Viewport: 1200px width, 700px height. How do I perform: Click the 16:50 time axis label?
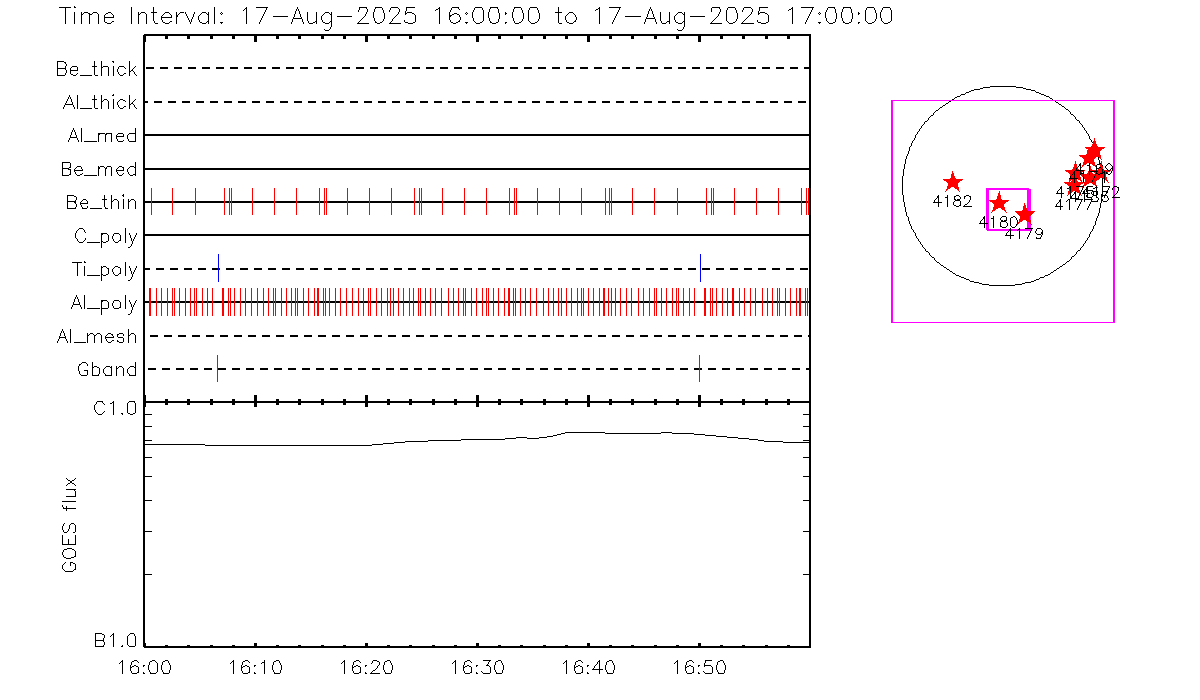[698, 667]
